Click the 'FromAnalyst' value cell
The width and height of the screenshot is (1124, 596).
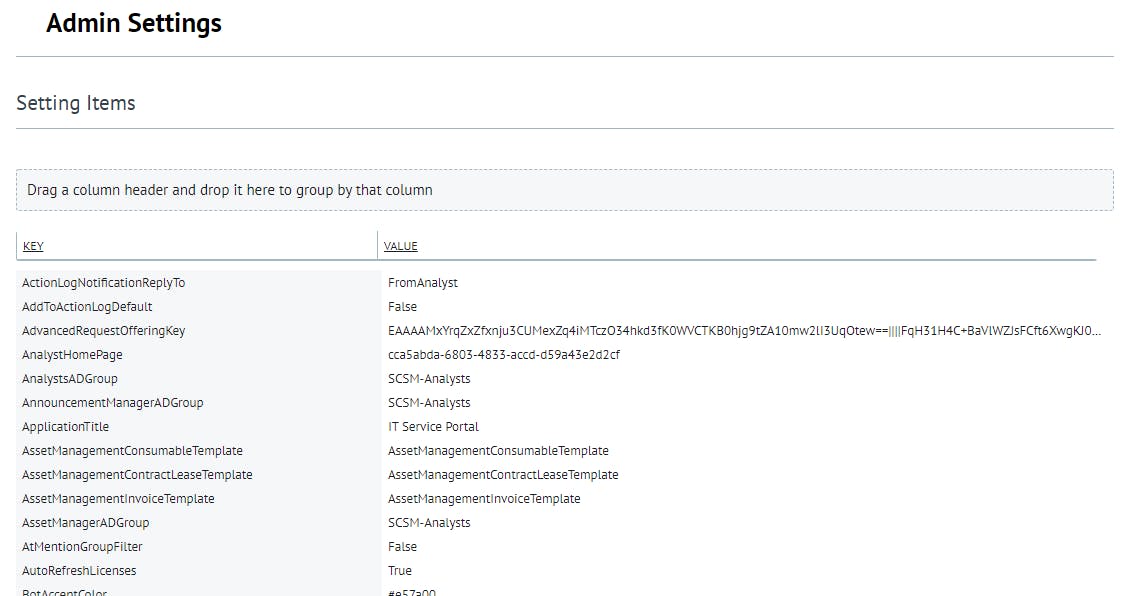(x=423, y=283)
